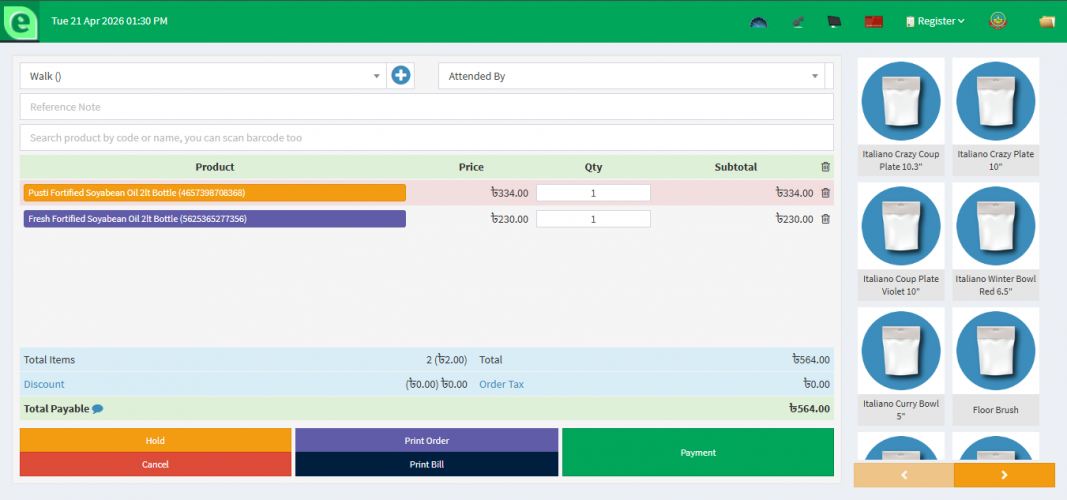Add Italiano Crazy Coup Plate 10.3" product

(900, 117)
